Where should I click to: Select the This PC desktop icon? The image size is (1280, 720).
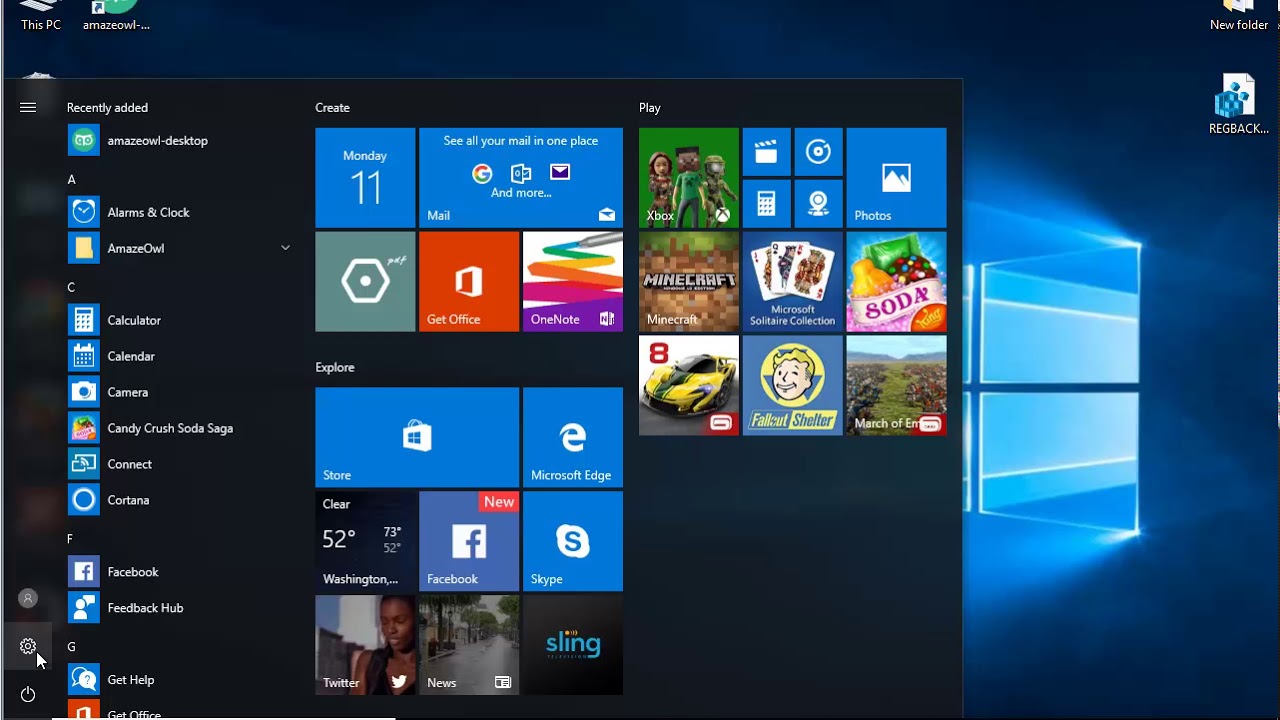(x=41, y=16)
